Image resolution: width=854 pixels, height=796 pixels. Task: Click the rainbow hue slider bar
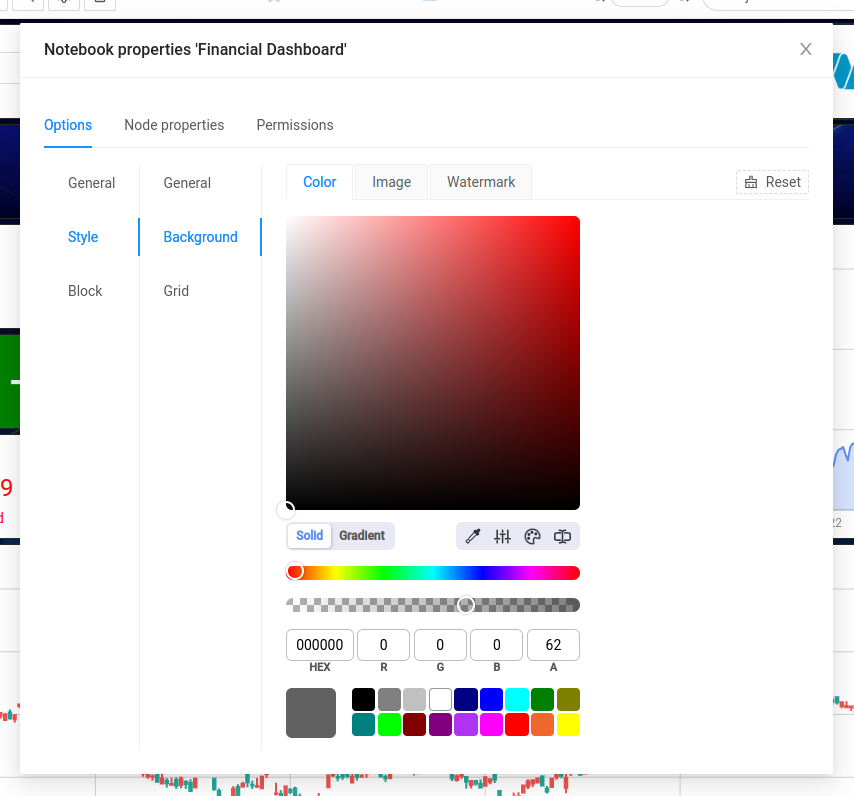click(433, 573)
